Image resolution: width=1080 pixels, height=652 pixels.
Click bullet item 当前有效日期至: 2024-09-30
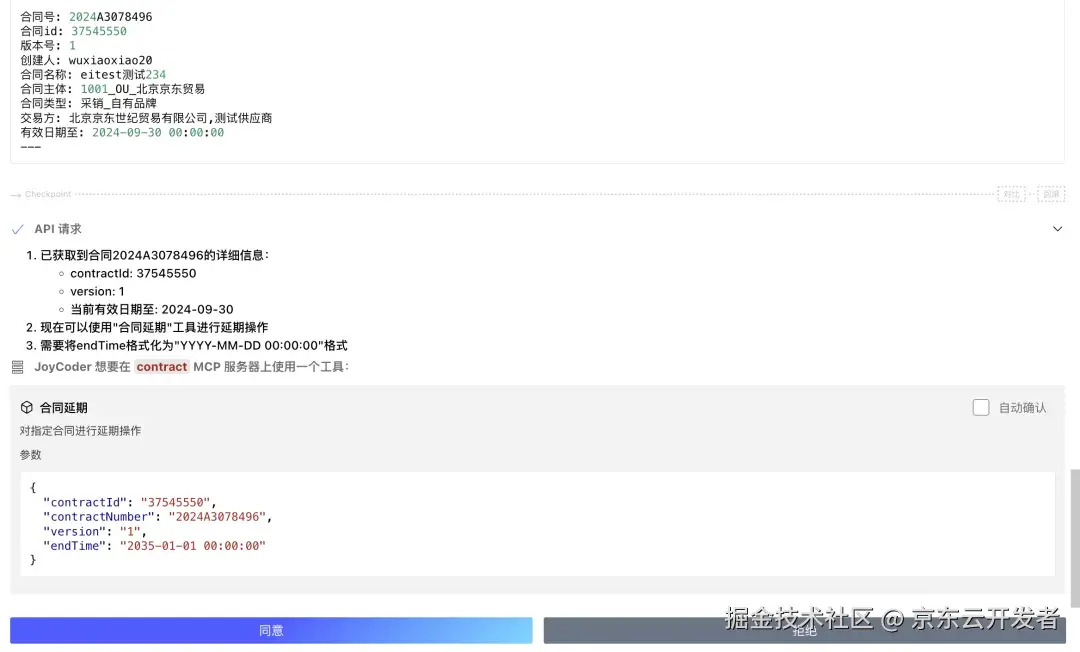pos(150,309)
